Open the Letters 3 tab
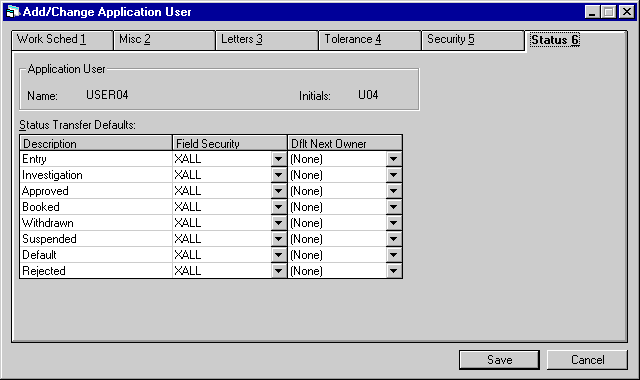 [267, 40]
